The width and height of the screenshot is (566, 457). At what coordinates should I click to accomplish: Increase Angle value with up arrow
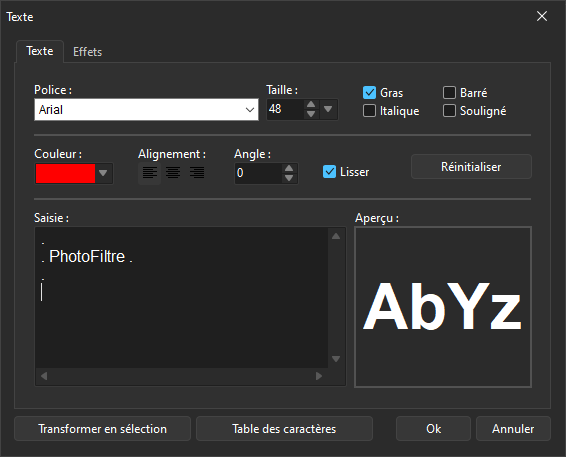coord(289,169)
